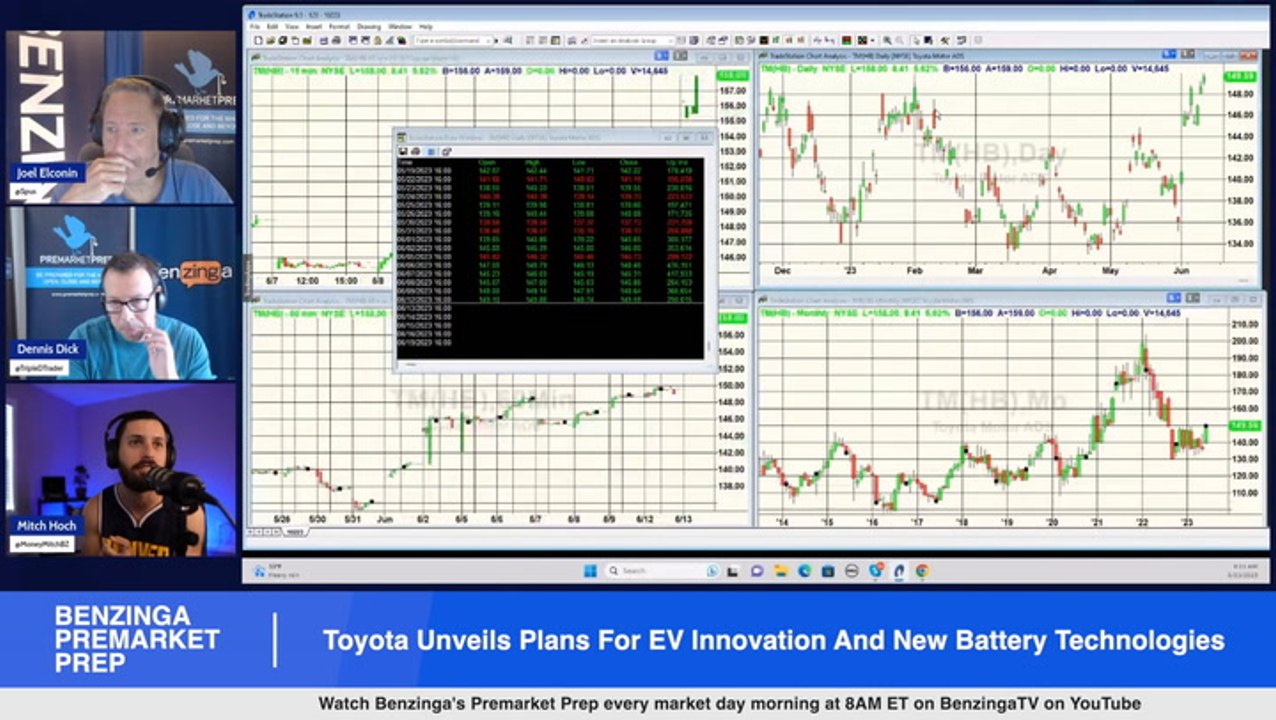Click the Save icon in main toolbar
This screenshot has height=720, width=1276.
point(282,40)
